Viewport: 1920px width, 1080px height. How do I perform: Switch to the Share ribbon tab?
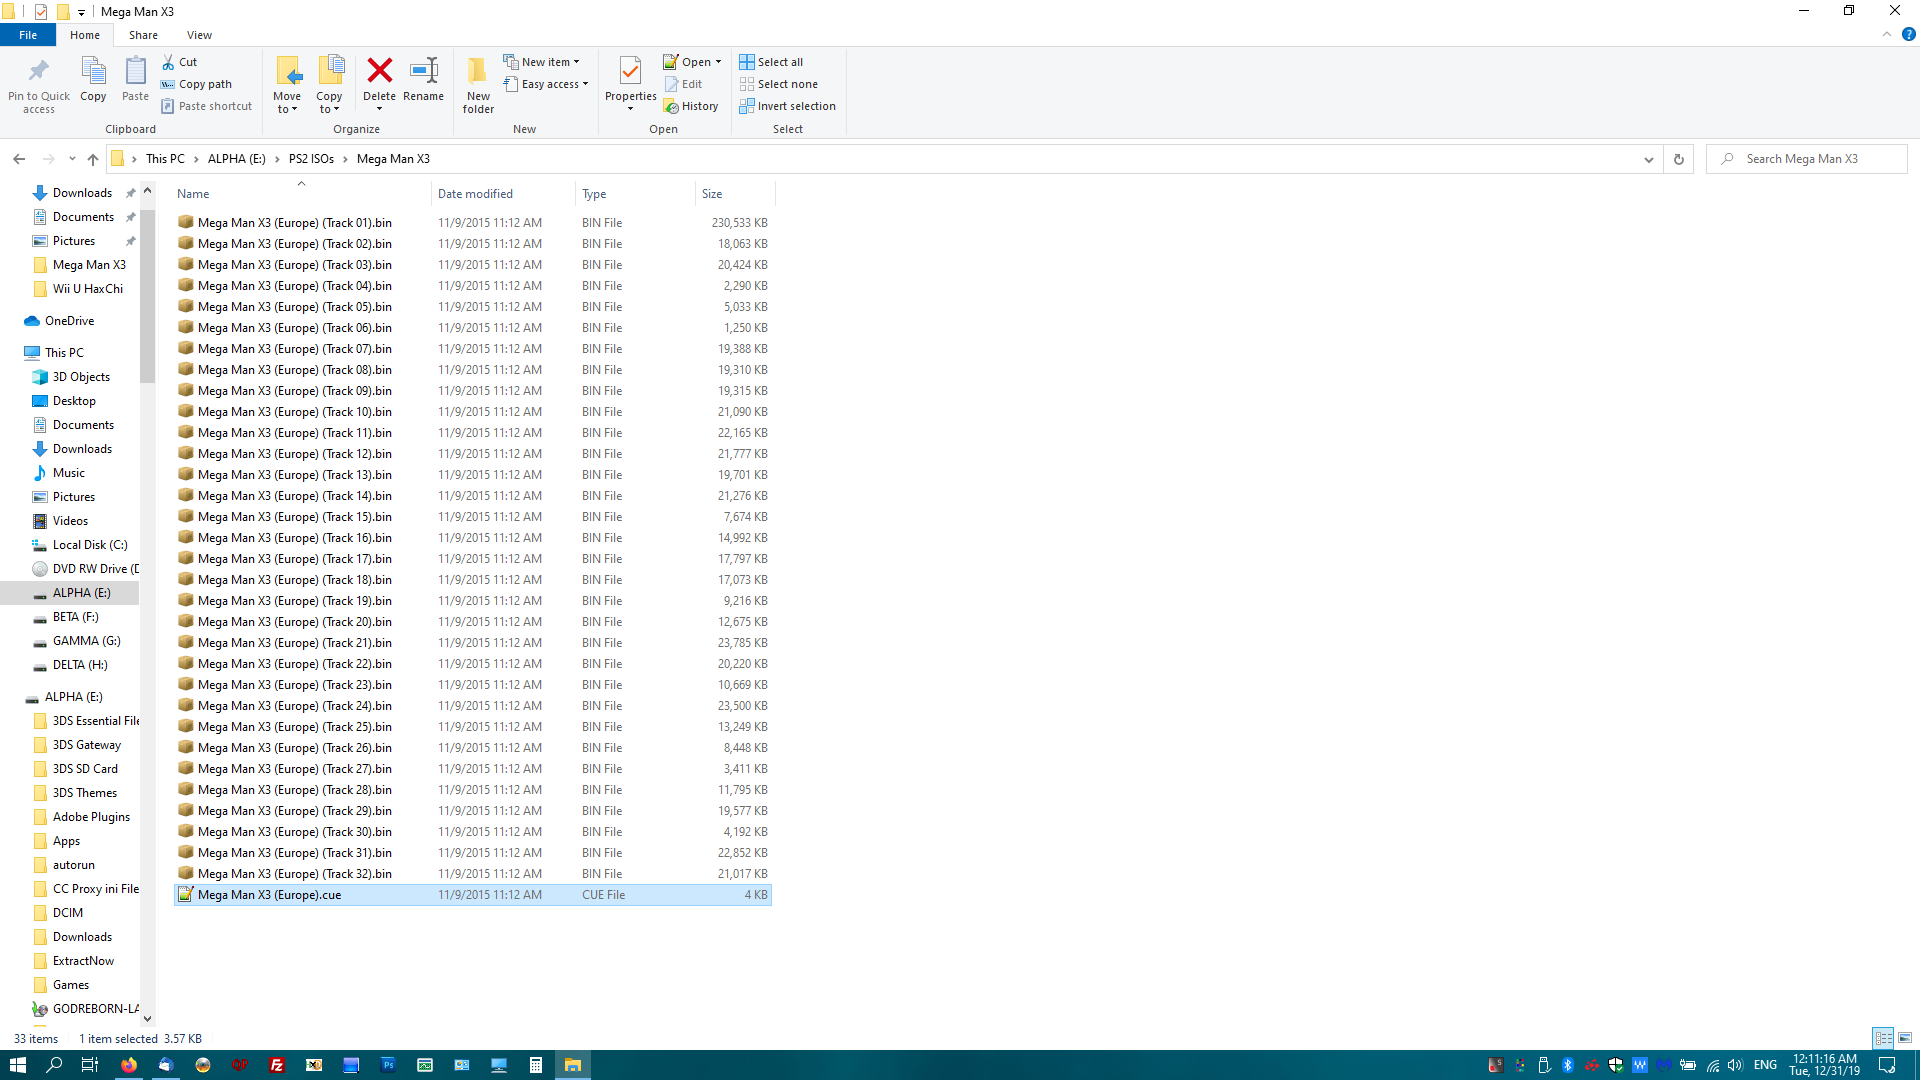(x=143, y=35)
